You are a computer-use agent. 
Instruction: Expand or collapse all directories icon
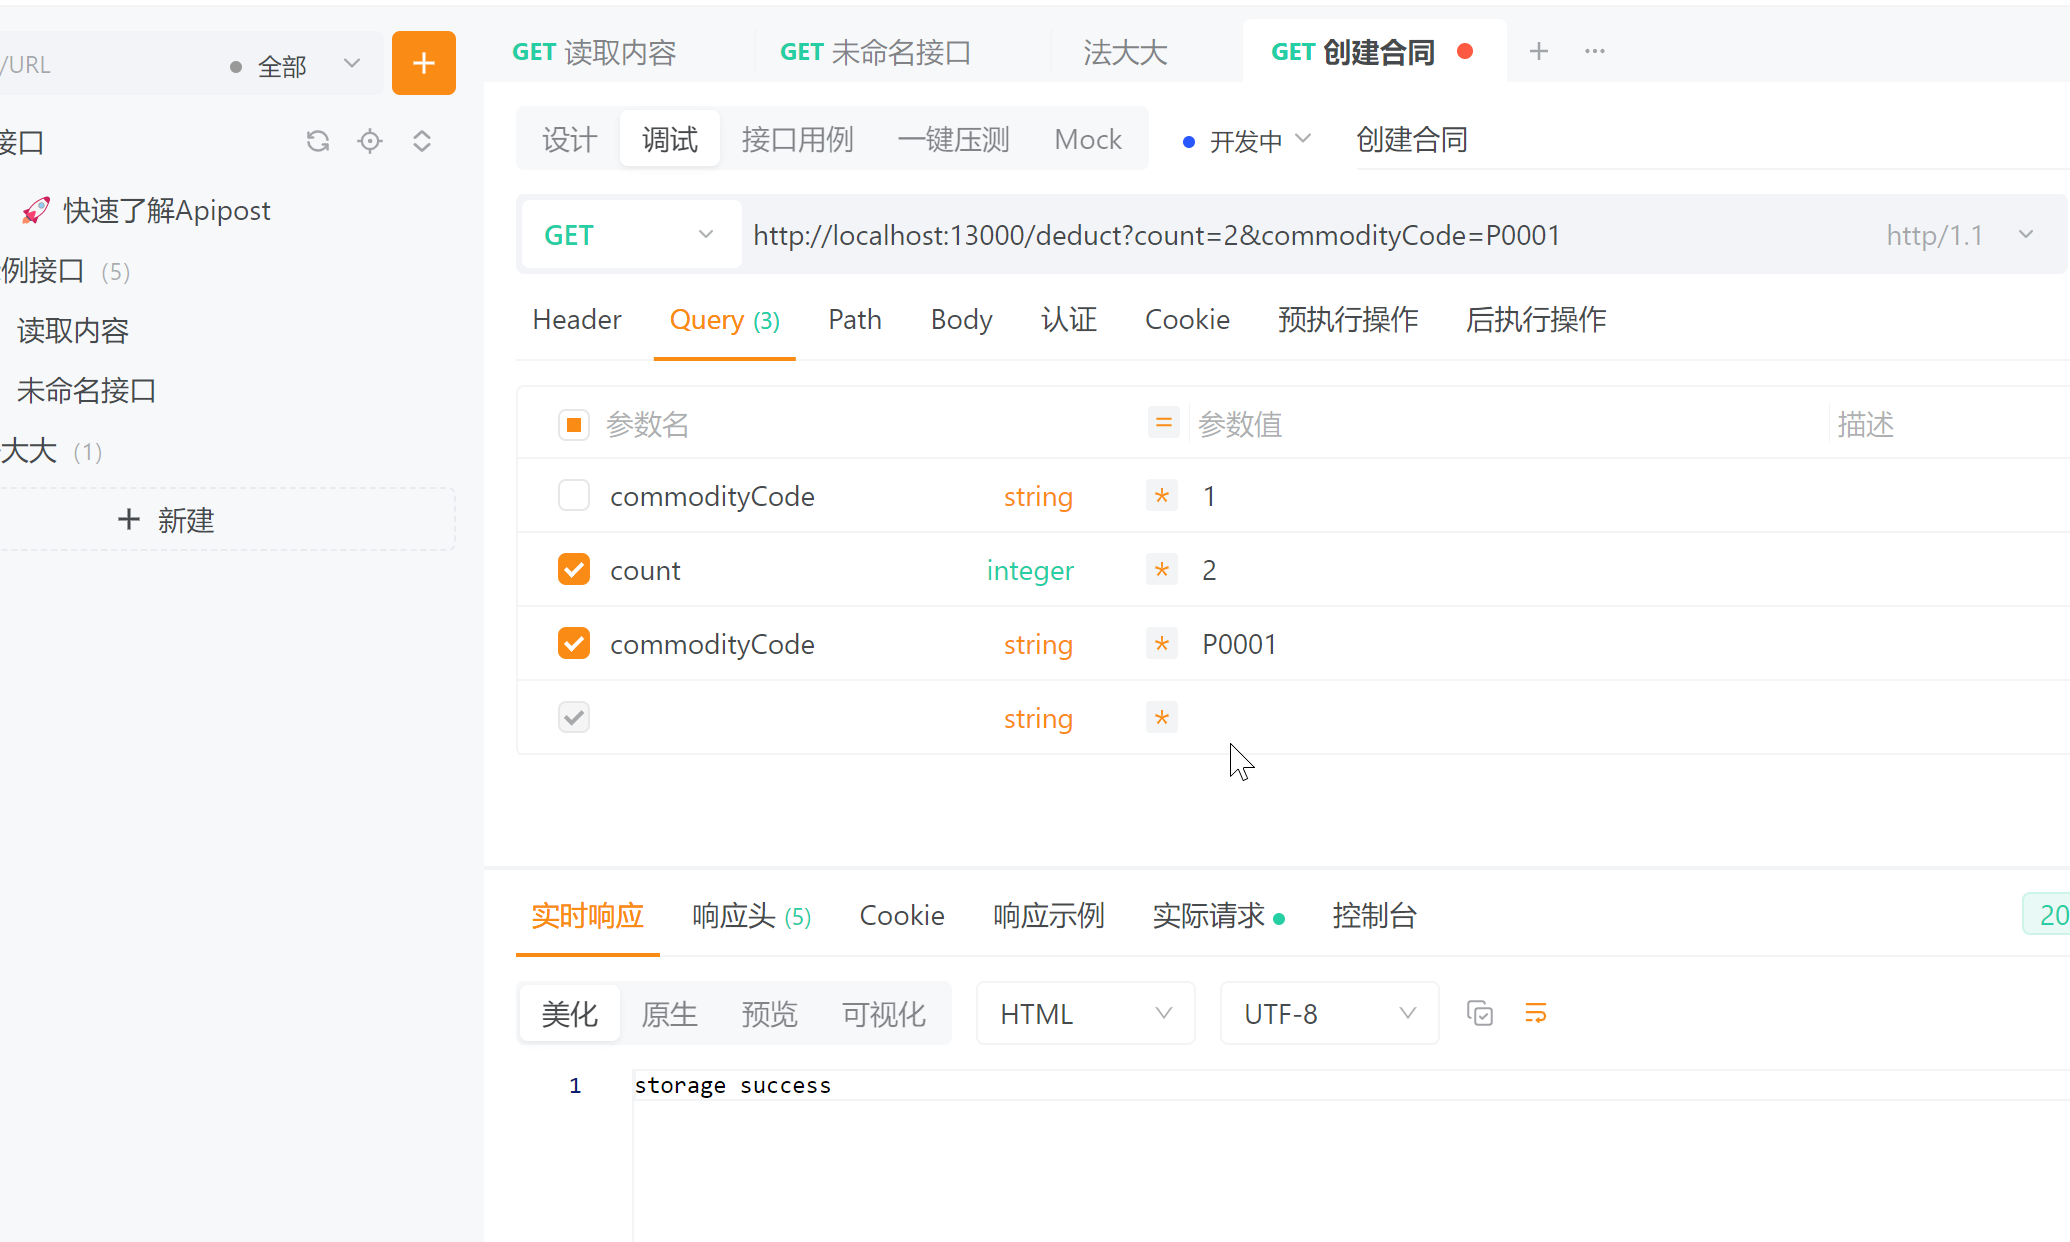[422, 141]
